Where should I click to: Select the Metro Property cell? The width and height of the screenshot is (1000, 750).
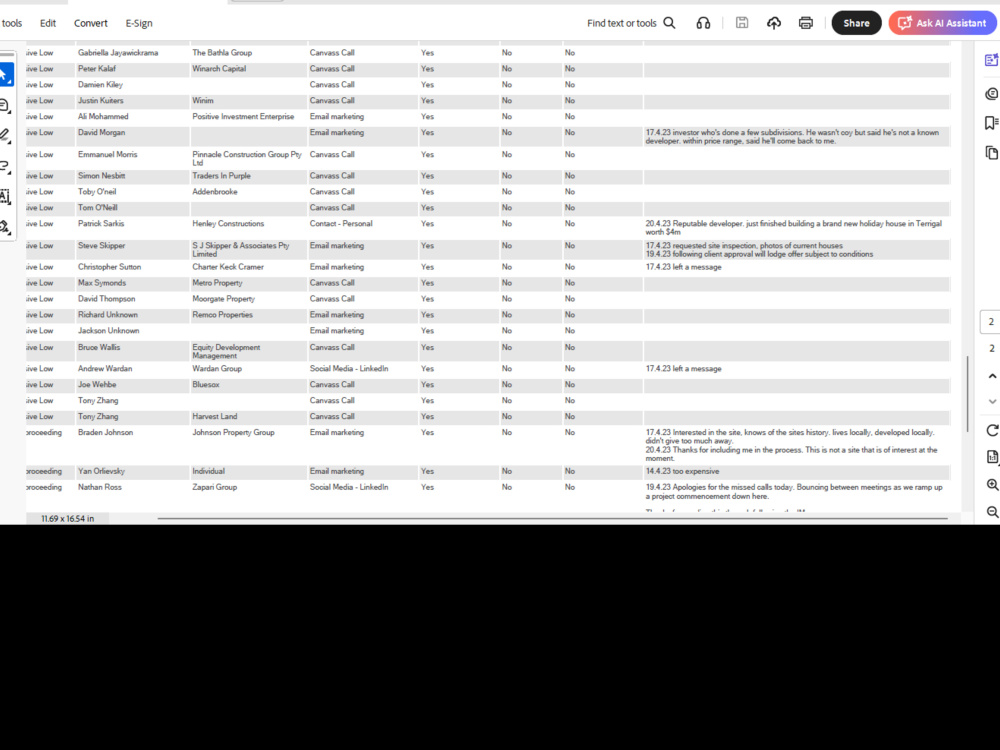217,283
